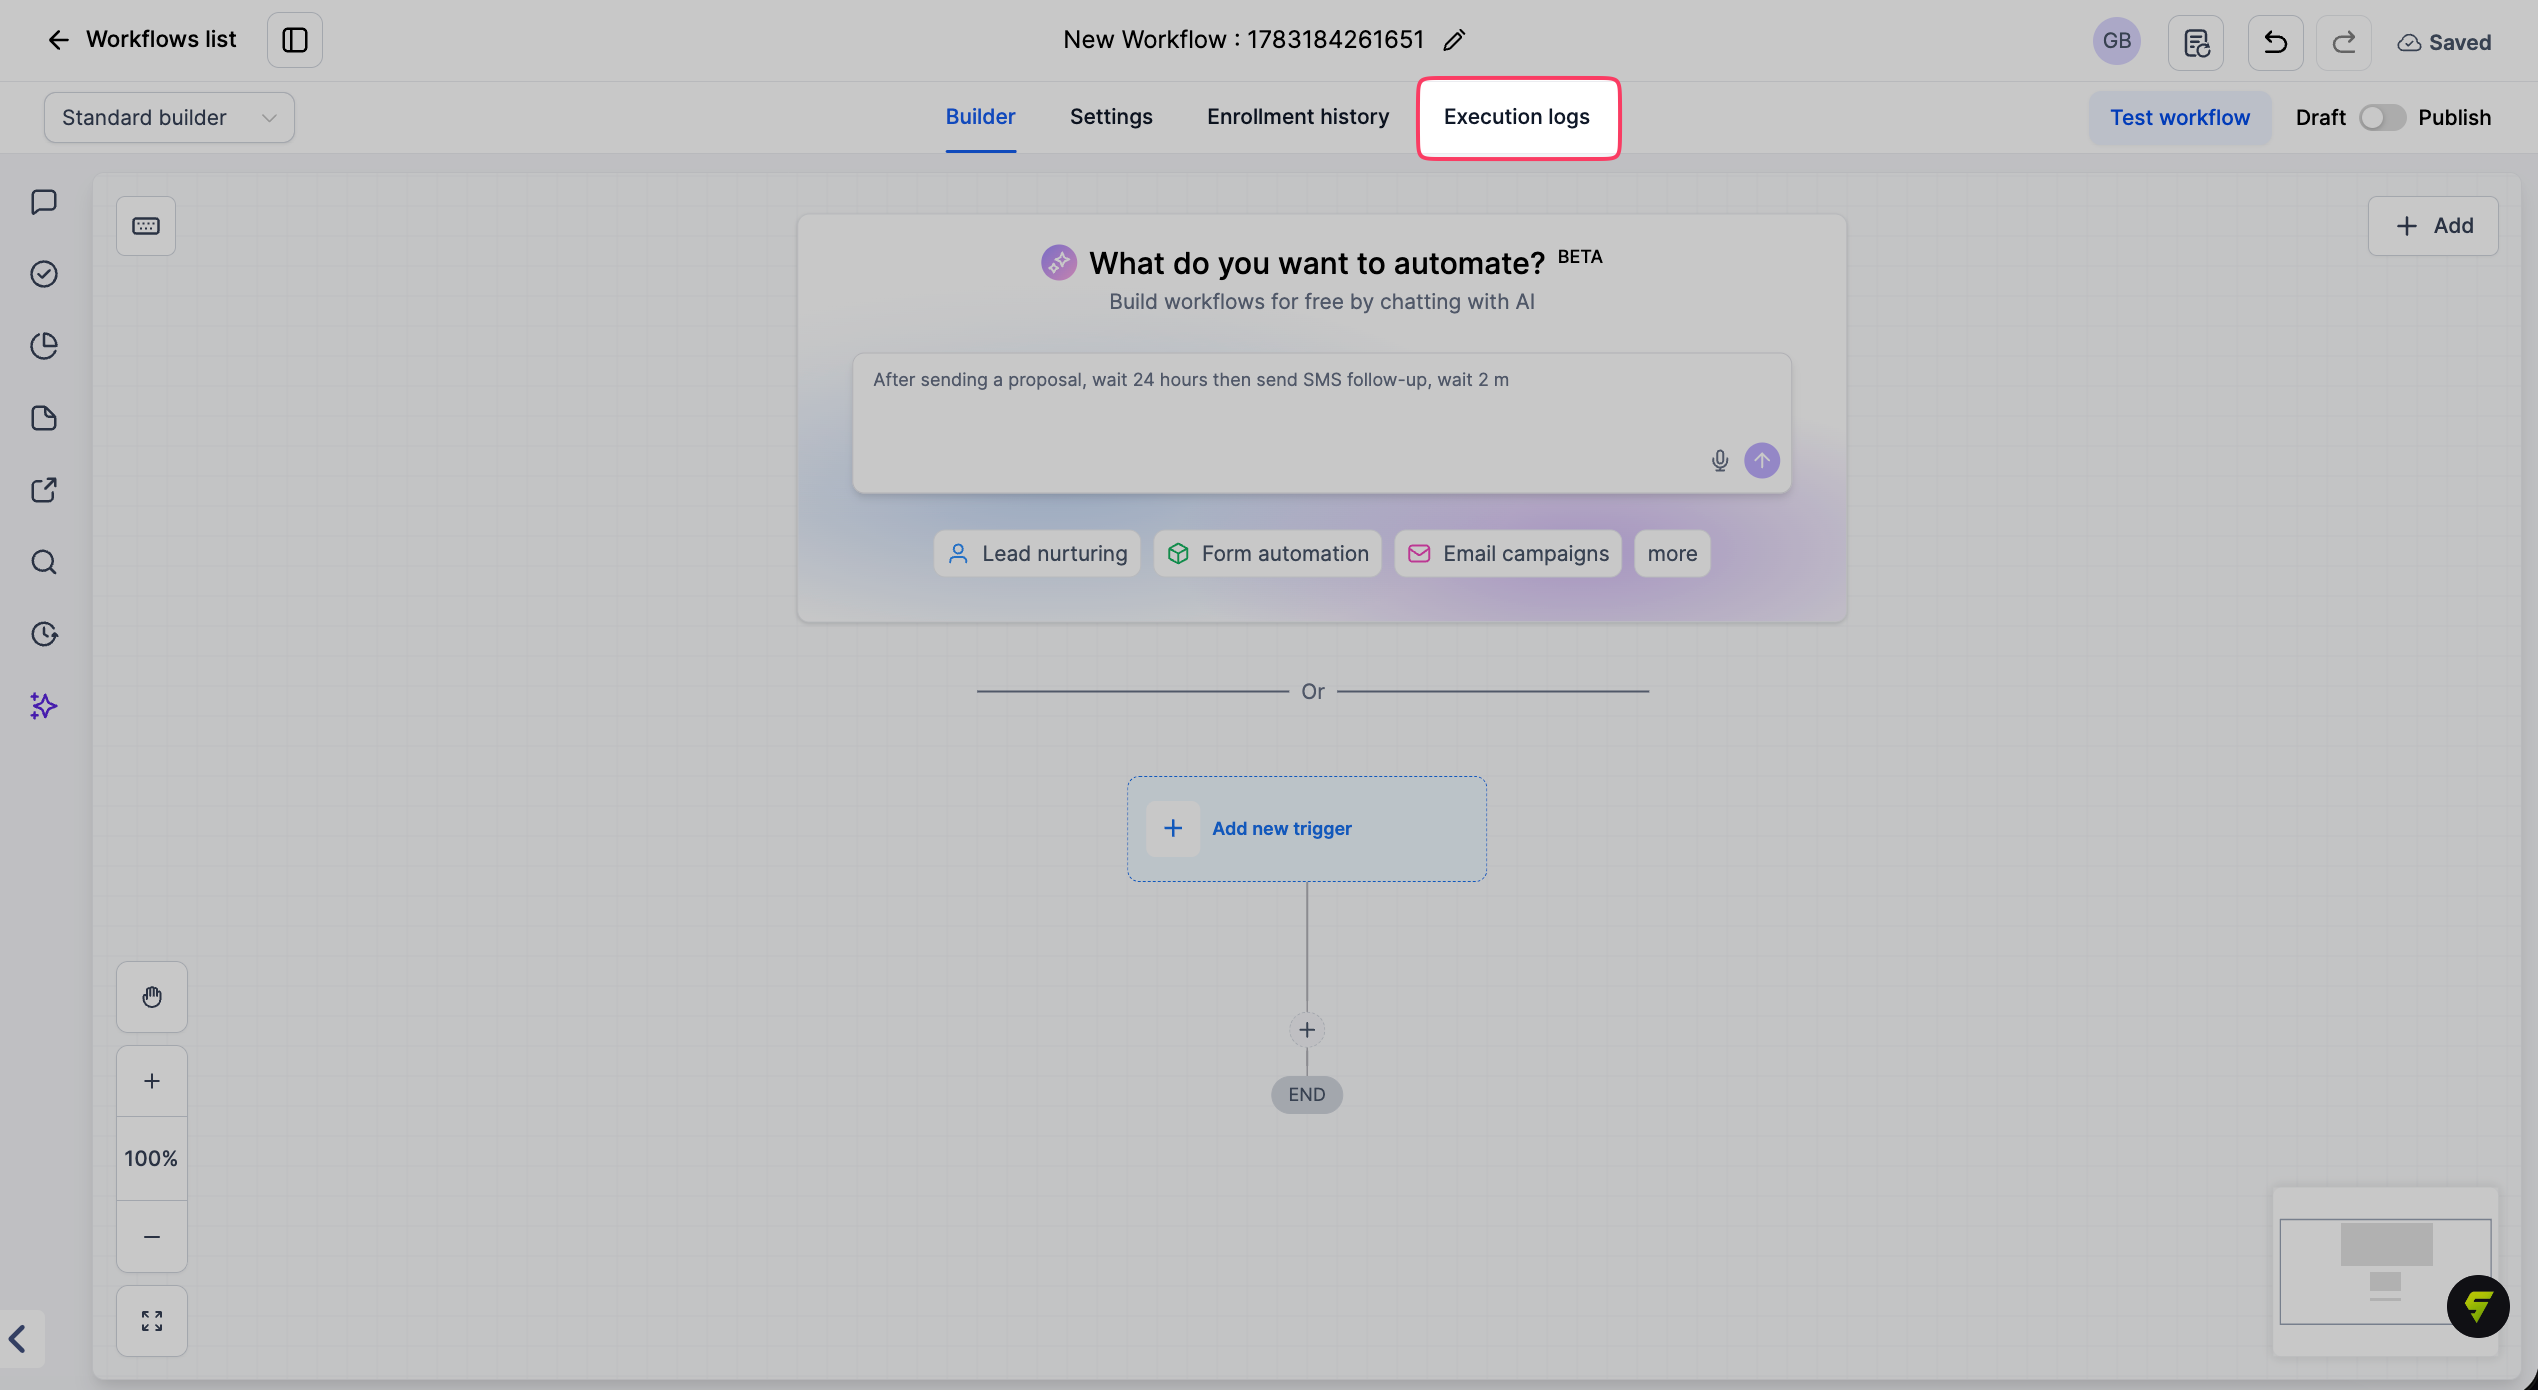This screenshot has height=1390, width=2538.
Task: Undo the last change
Action: tap(2276, 42)
